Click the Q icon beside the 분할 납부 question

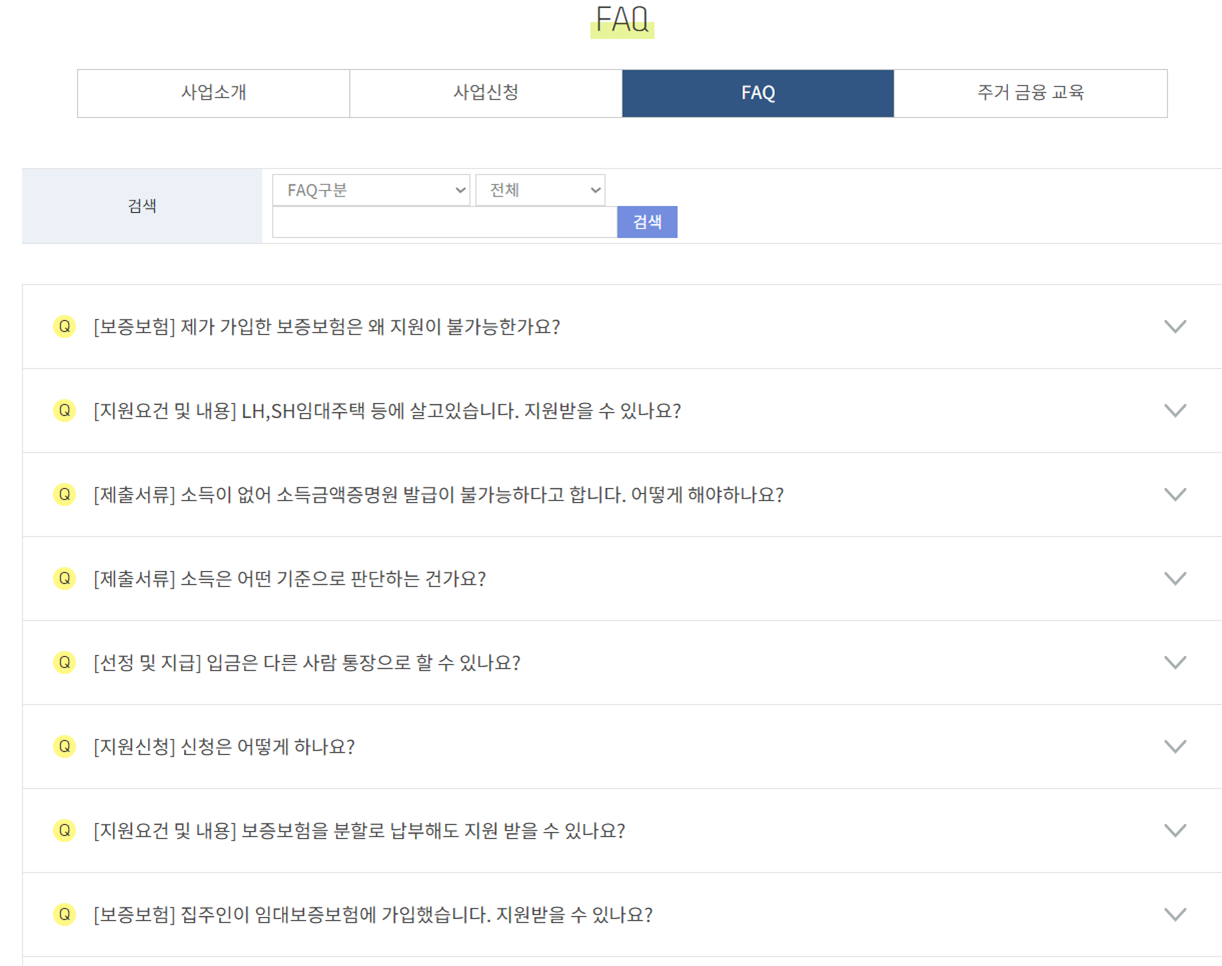[x=64, y=830]
